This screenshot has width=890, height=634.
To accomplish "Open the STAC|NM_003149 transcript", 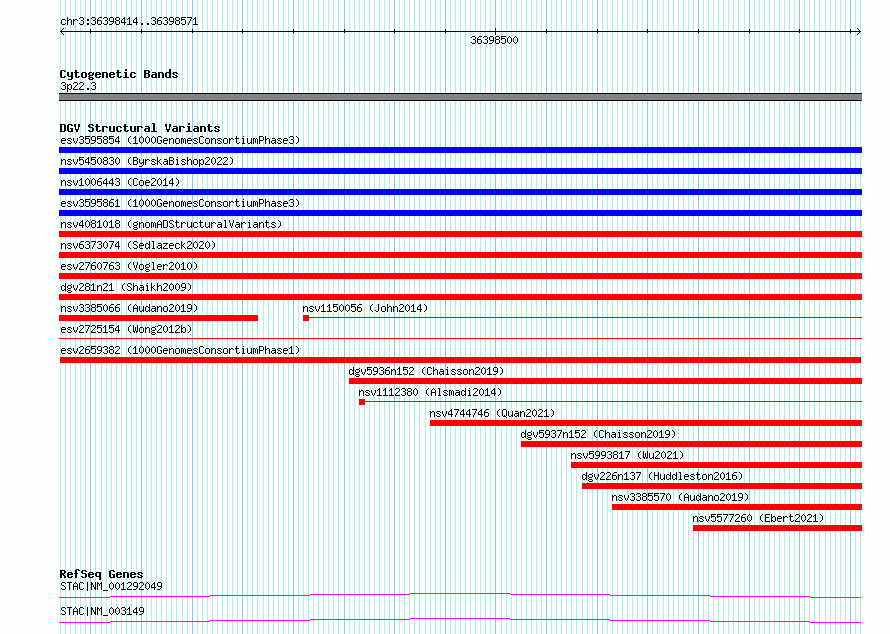I will point(102,611).
